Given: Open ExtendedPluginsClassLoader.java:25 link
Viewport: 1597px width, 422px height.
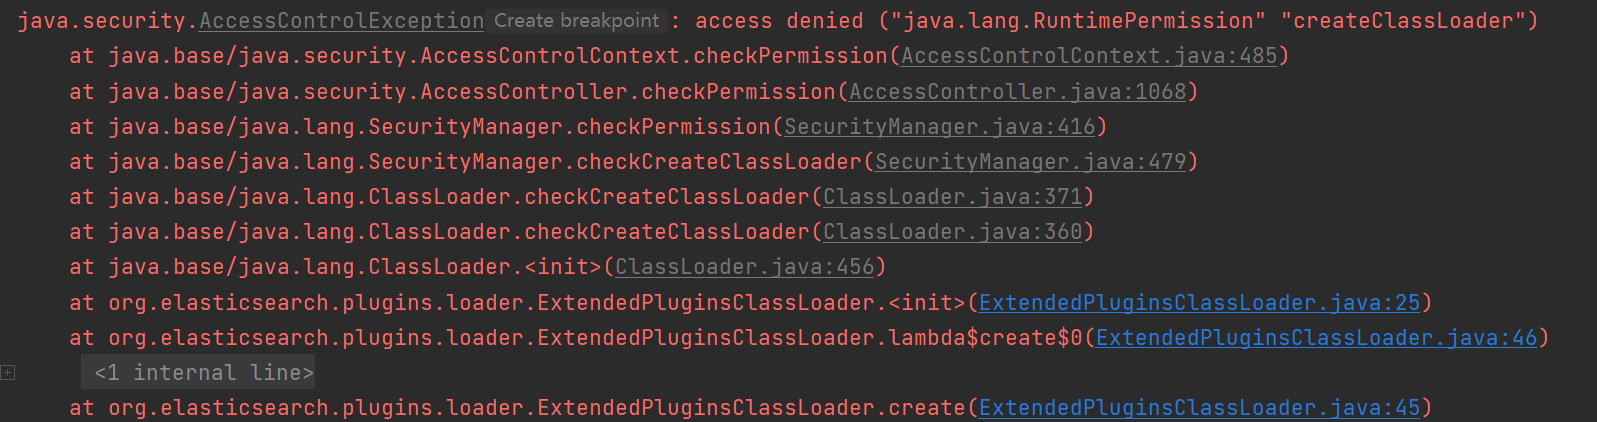Looking at the screenshot, I should coord(1199,303).
